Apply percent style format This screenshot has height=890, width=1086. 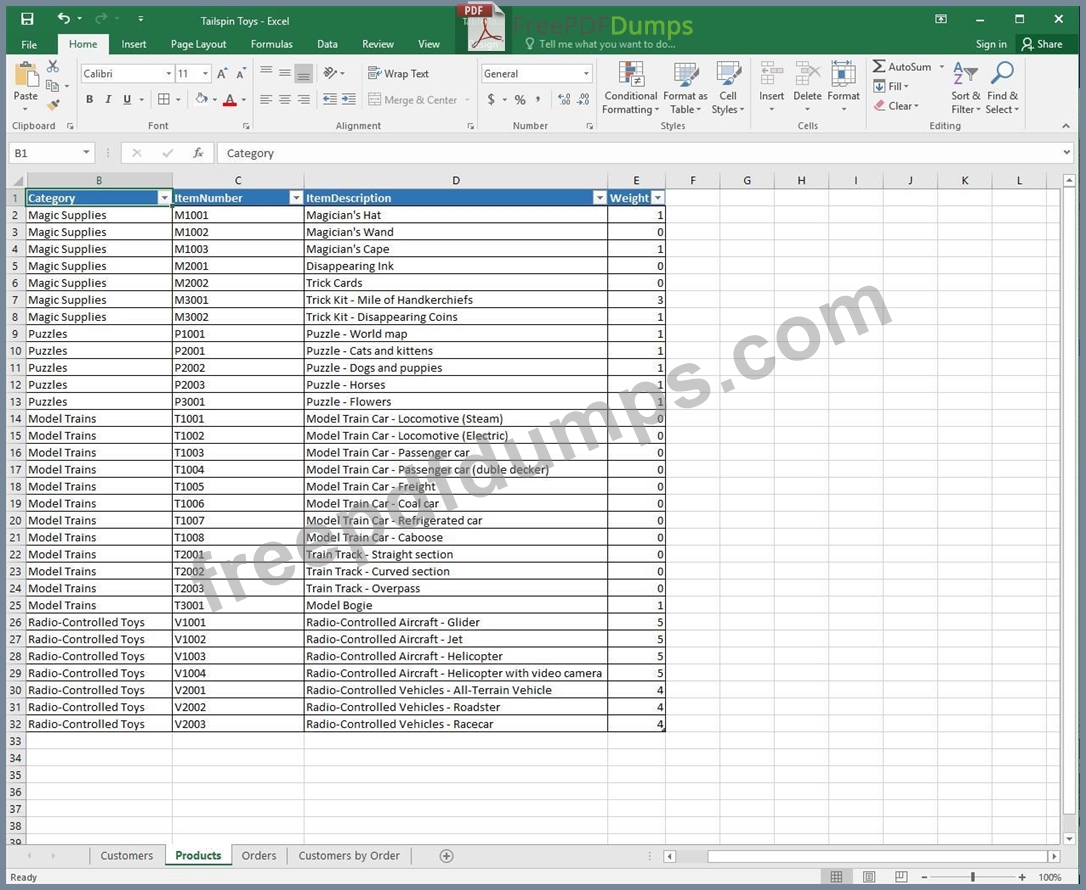click(x=520, y=100)
